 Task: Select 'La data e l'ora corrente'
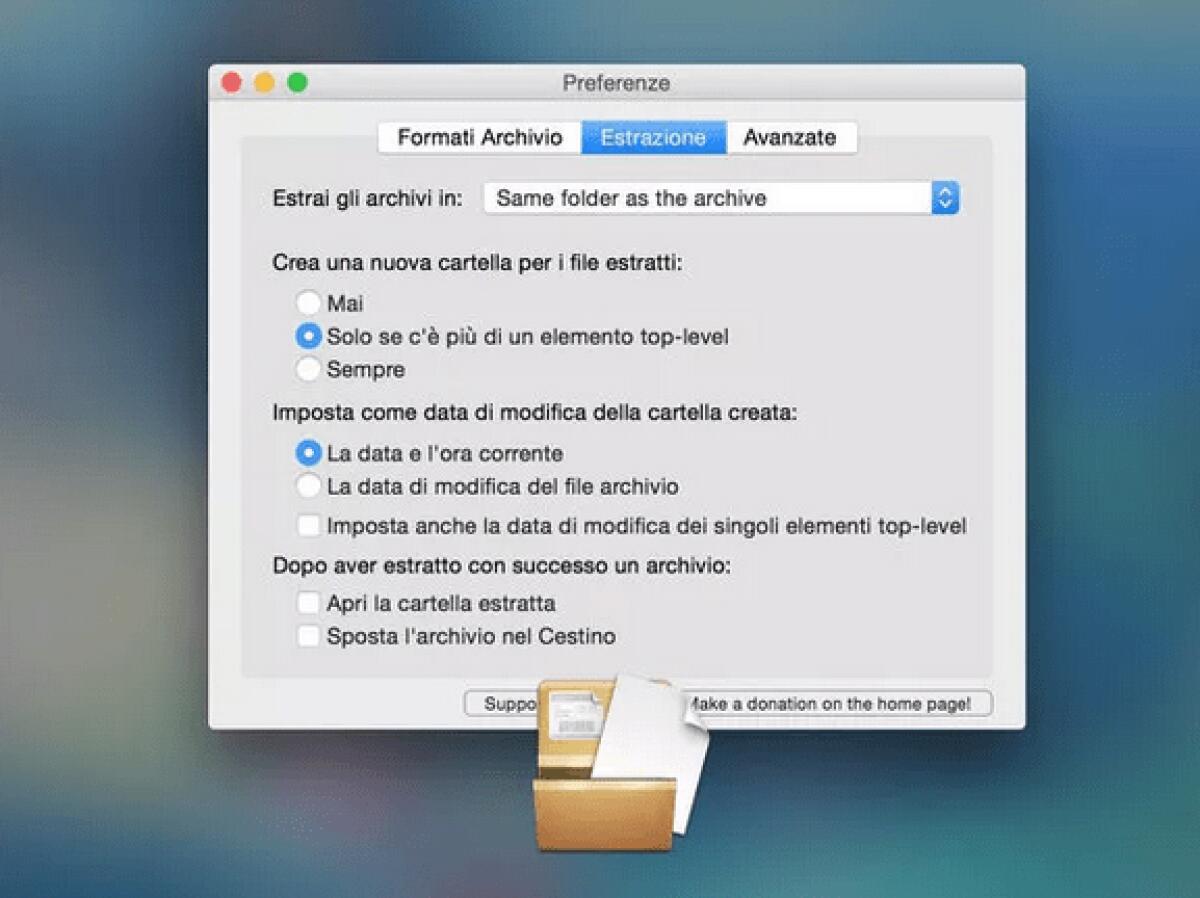308,453
